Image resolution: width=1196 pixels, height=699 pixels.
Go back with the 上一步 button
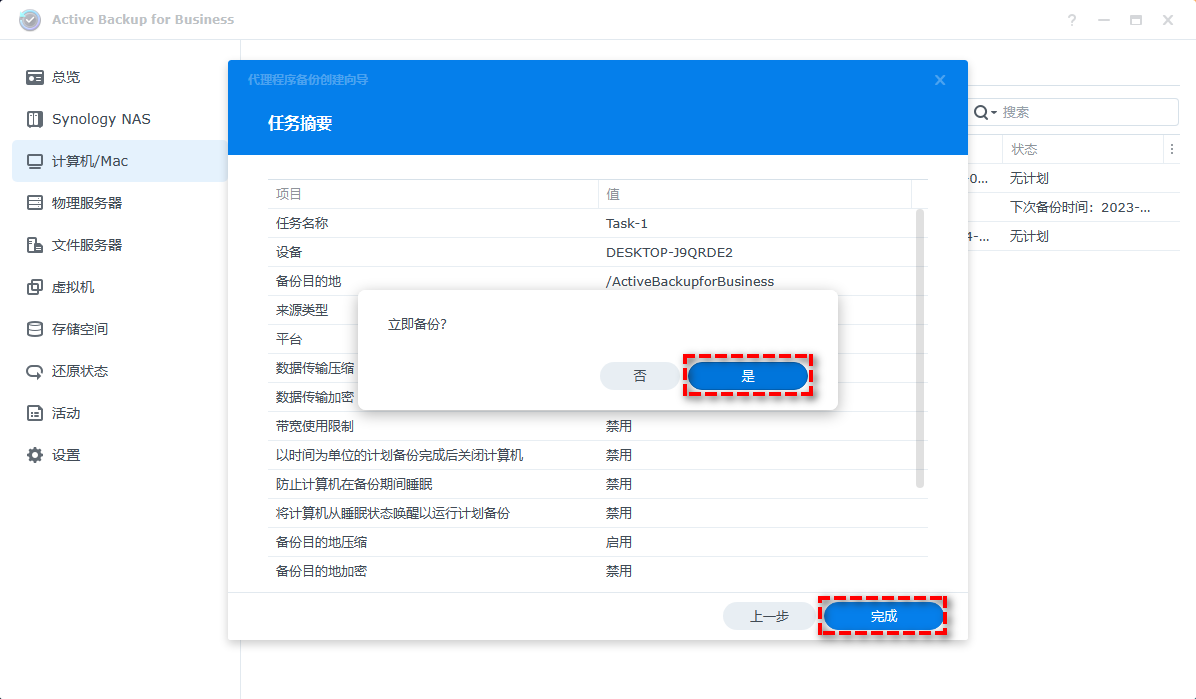769,616
